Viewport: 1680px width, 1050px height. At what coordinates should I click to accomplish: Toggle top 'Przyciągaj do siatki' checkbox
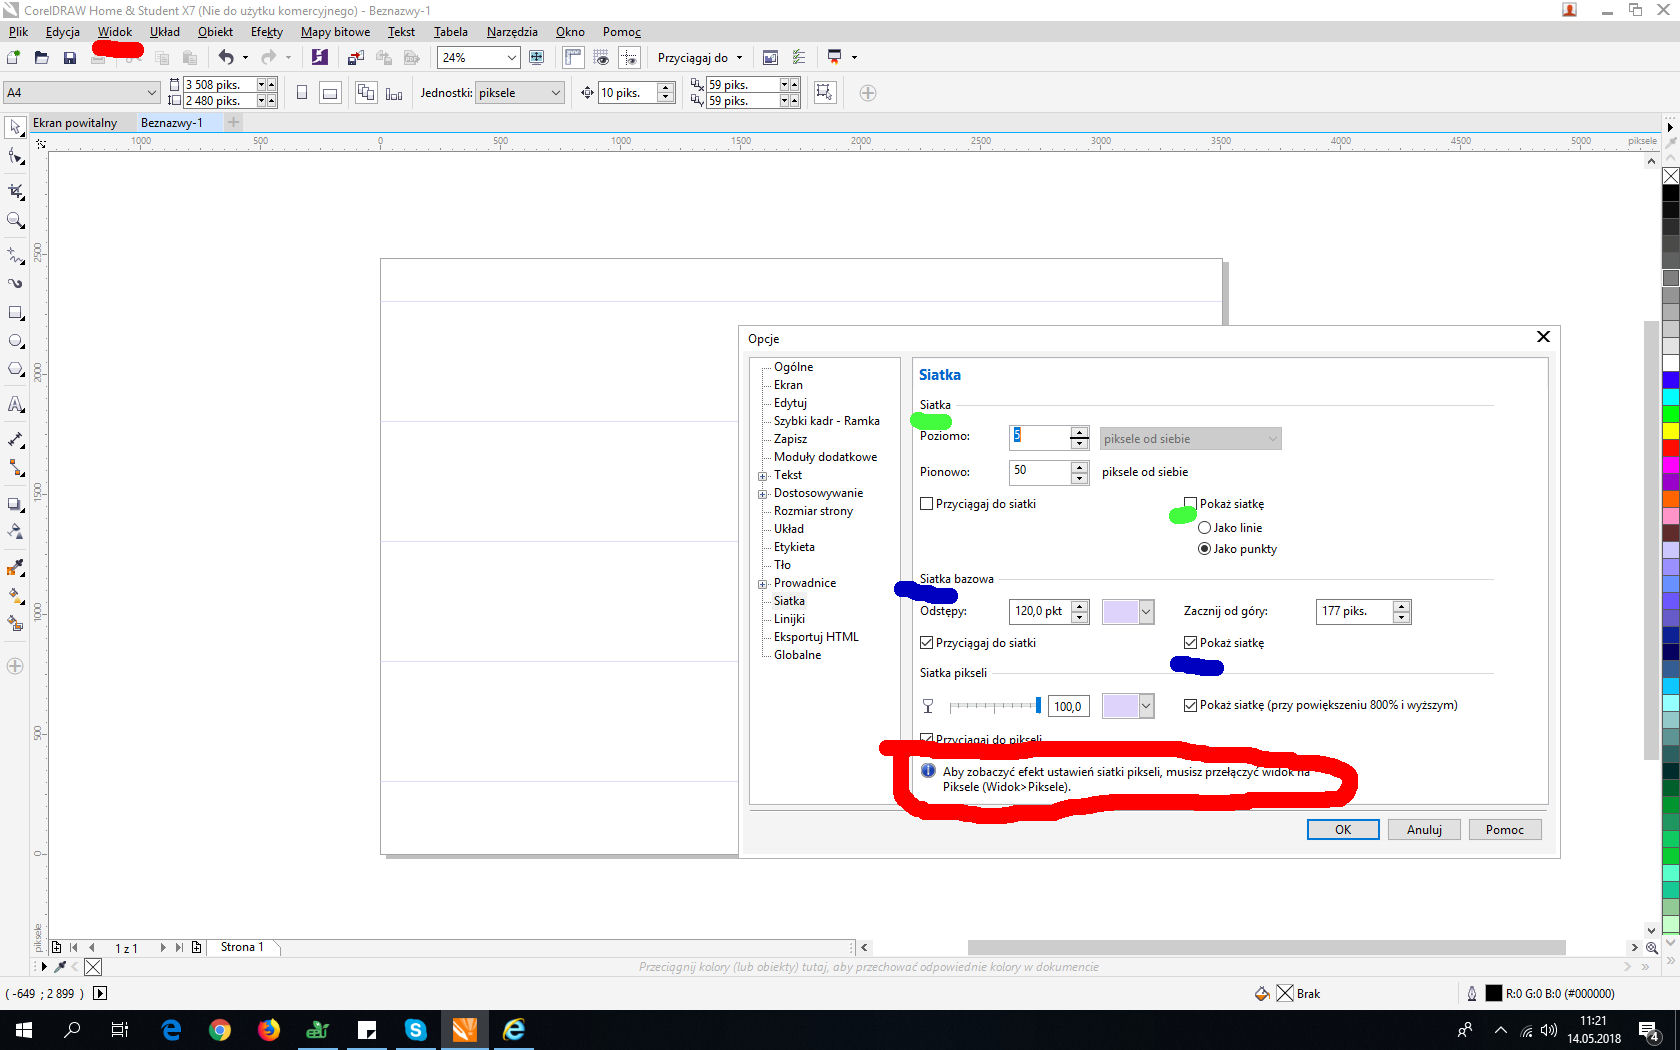(x=927, y=504)
